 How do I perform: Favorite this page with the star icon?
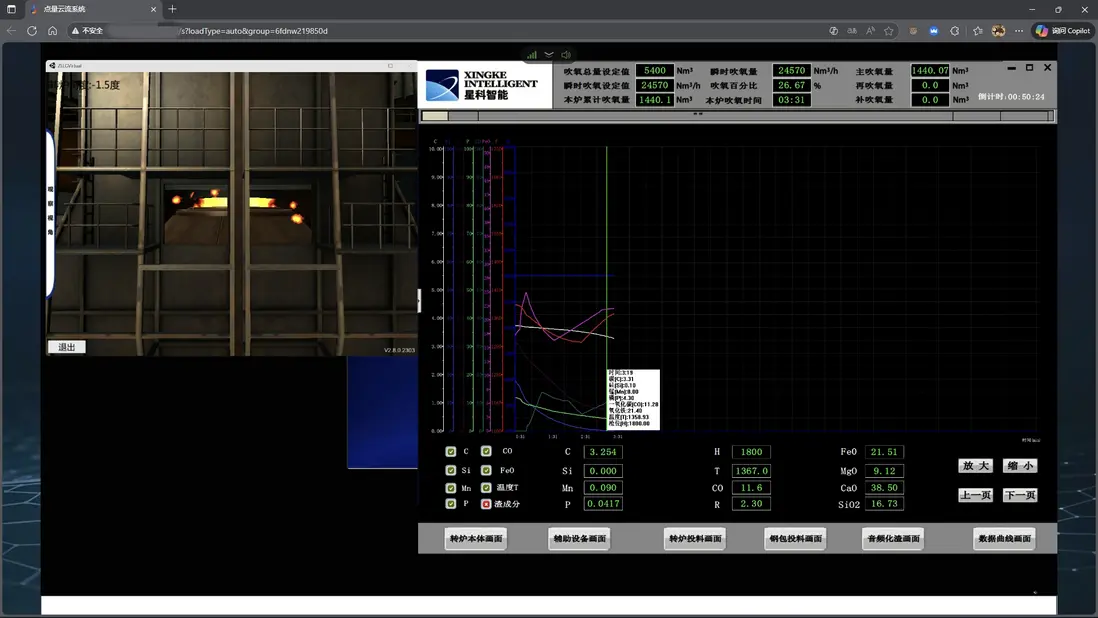click(889, 31)
